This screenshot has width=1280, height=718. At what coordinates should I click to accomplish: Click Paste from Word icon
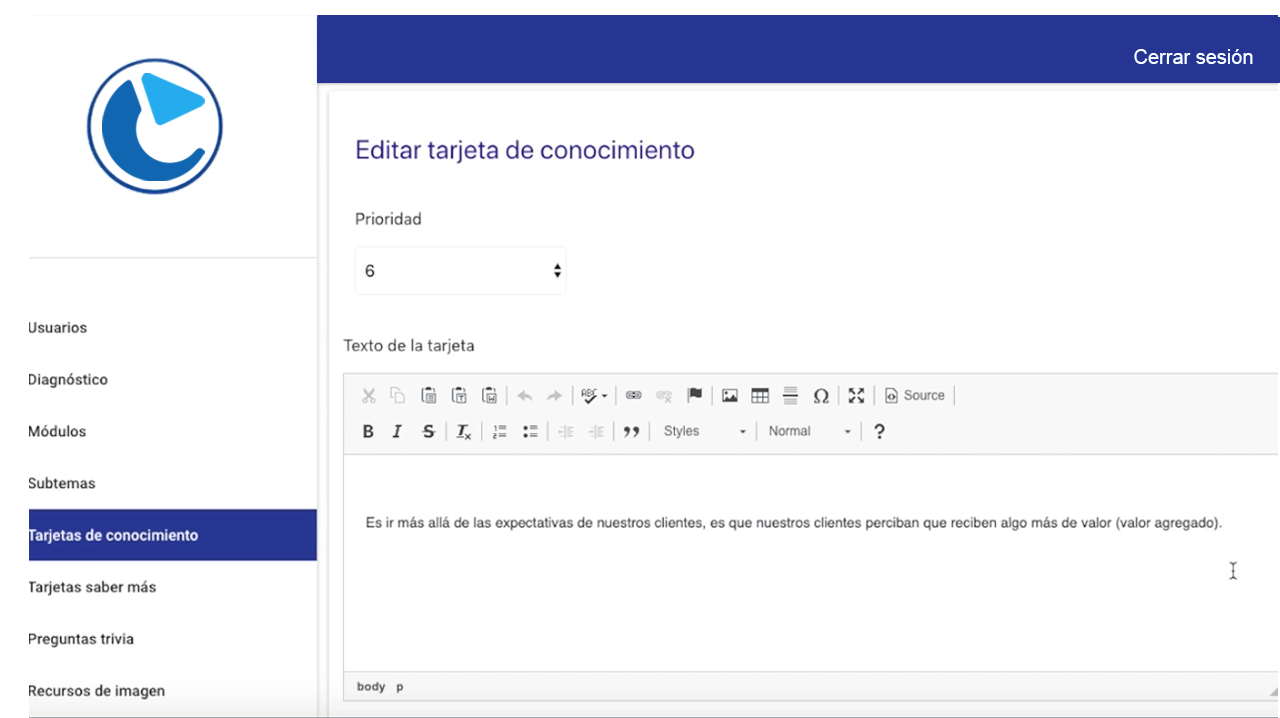[490, 395]
